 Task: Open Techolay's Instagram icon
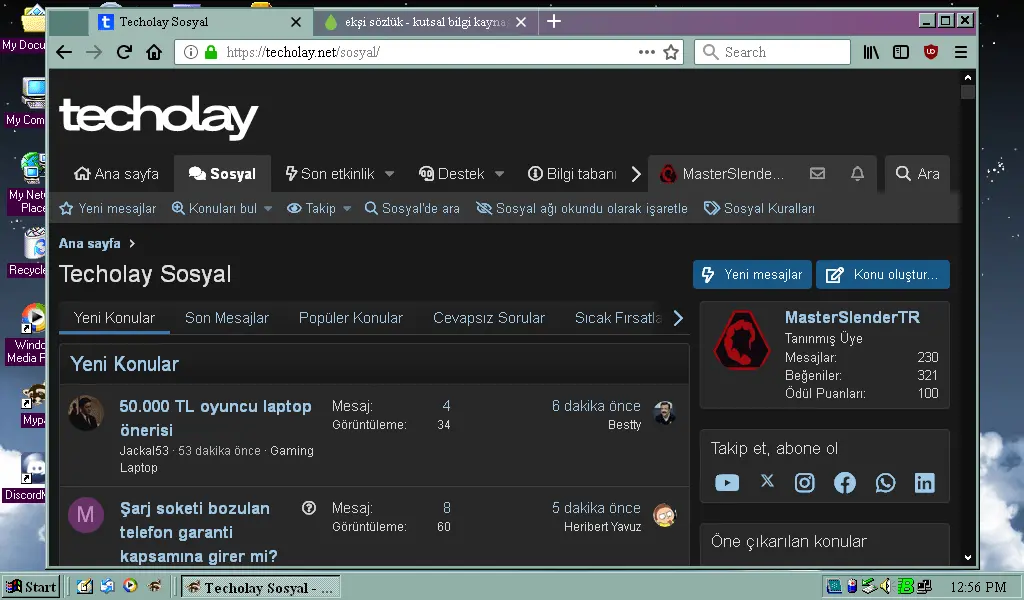point(805,483)
